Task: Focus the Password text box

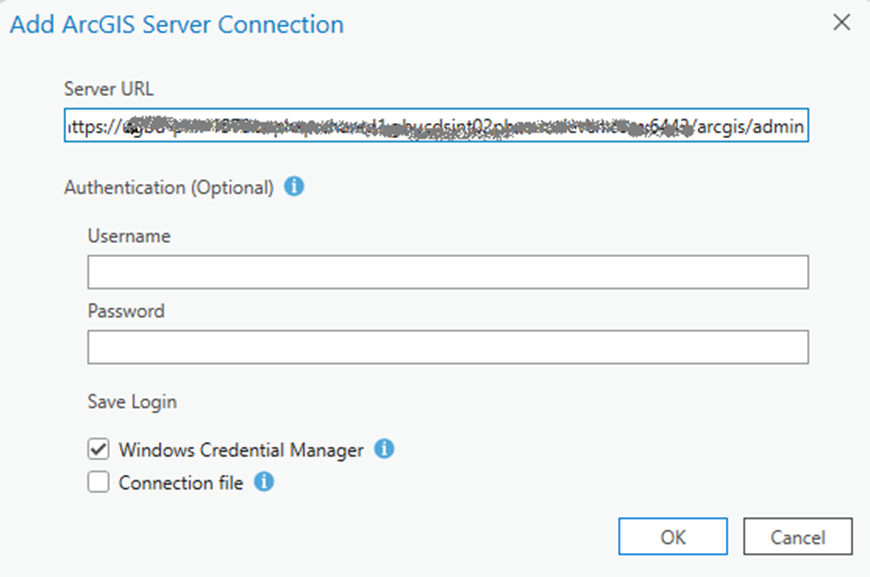Action: pyautogui.click(x=448, y=347)
